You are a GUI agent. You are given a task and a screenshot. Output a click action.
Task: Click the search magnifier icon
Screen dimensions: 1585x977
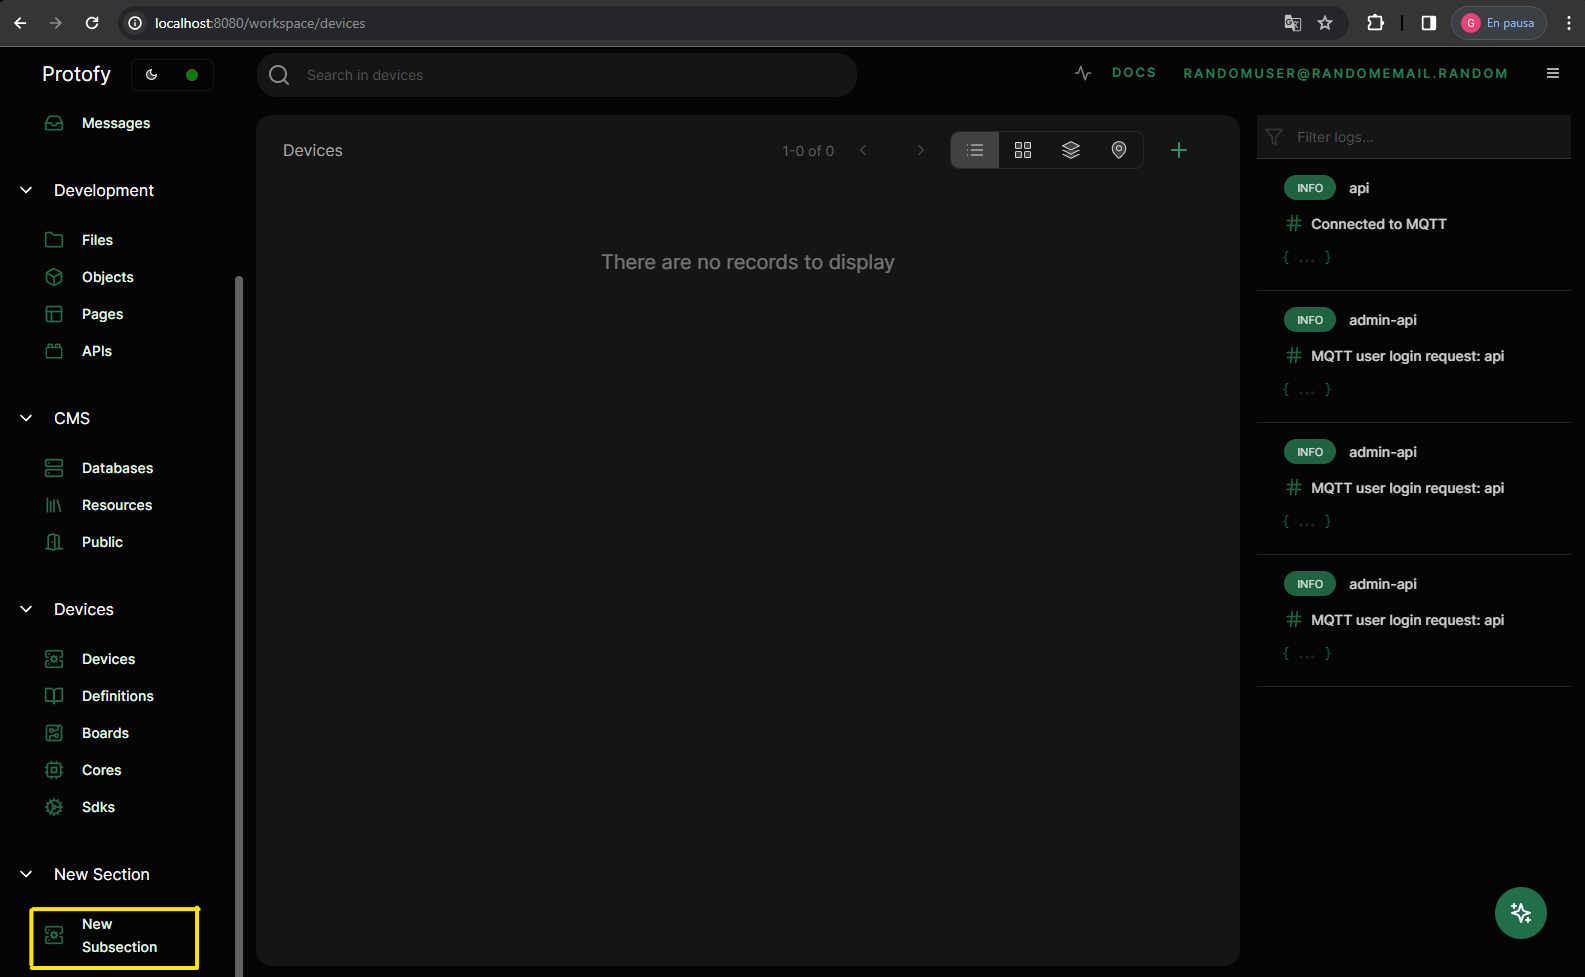[x=279, y=75]
